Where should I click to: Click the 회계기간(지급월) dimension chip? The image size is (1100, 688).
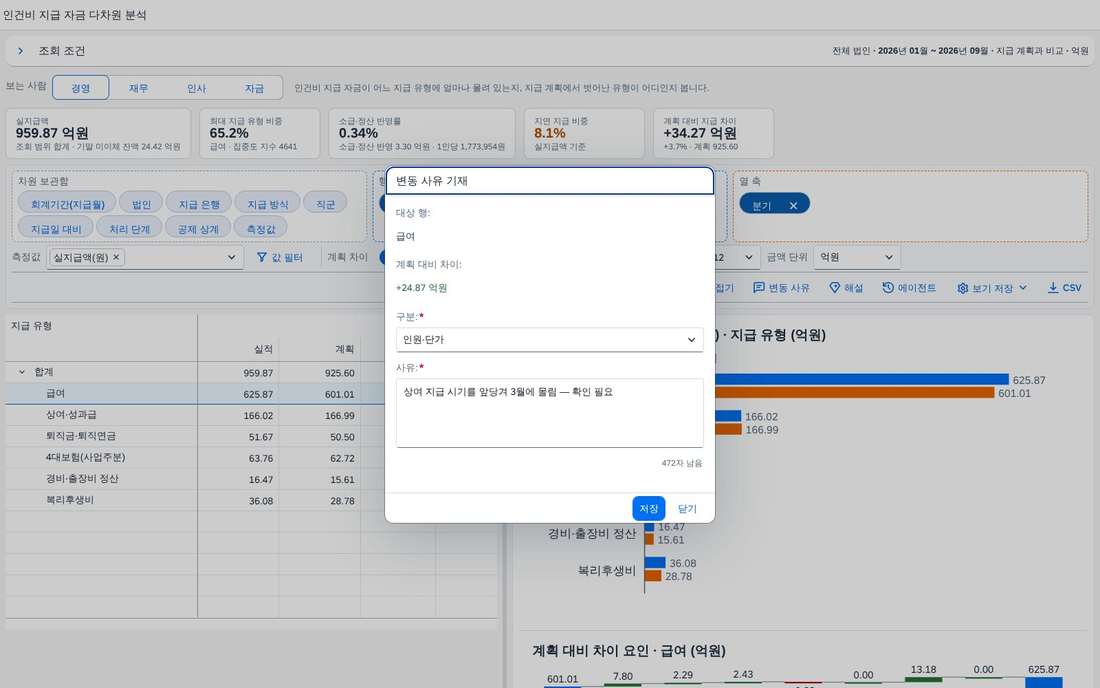click(x=67, y=204)
